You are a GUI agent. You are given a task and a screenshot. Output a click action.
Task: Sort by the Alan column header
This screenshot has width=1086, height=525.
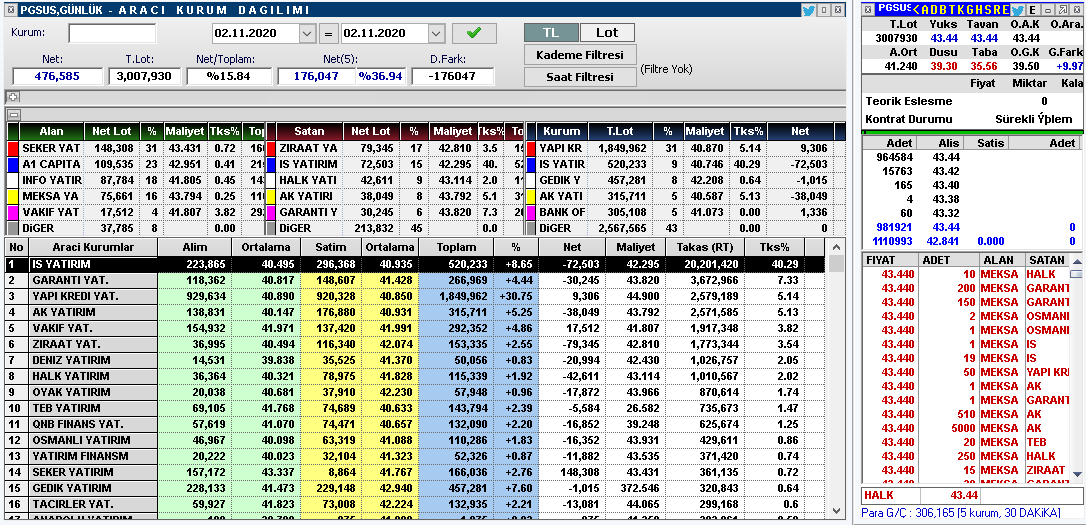click(51, 131)
